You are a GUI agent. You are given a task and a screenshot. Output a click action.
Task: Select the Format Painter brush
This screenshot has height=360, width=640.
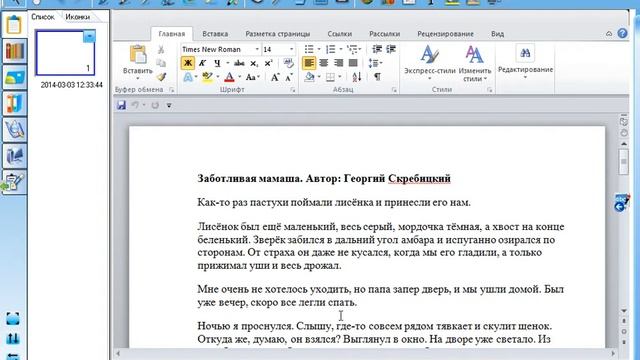click(x=161, y=77)
